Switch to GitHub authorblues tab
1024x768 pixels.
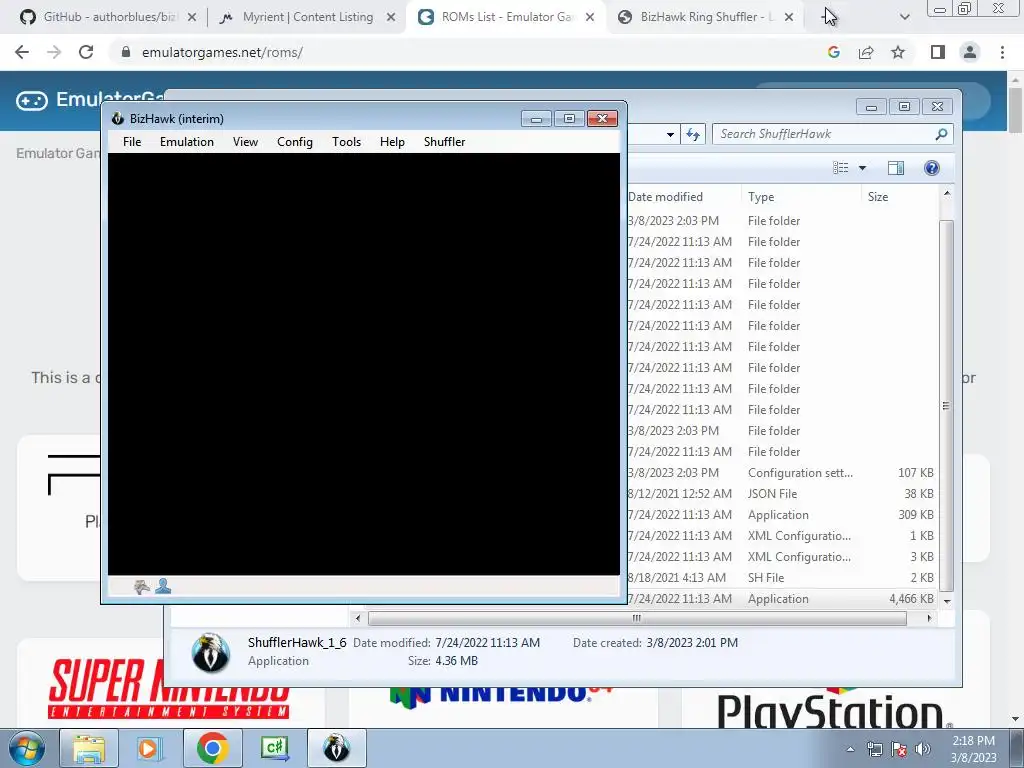110,17
